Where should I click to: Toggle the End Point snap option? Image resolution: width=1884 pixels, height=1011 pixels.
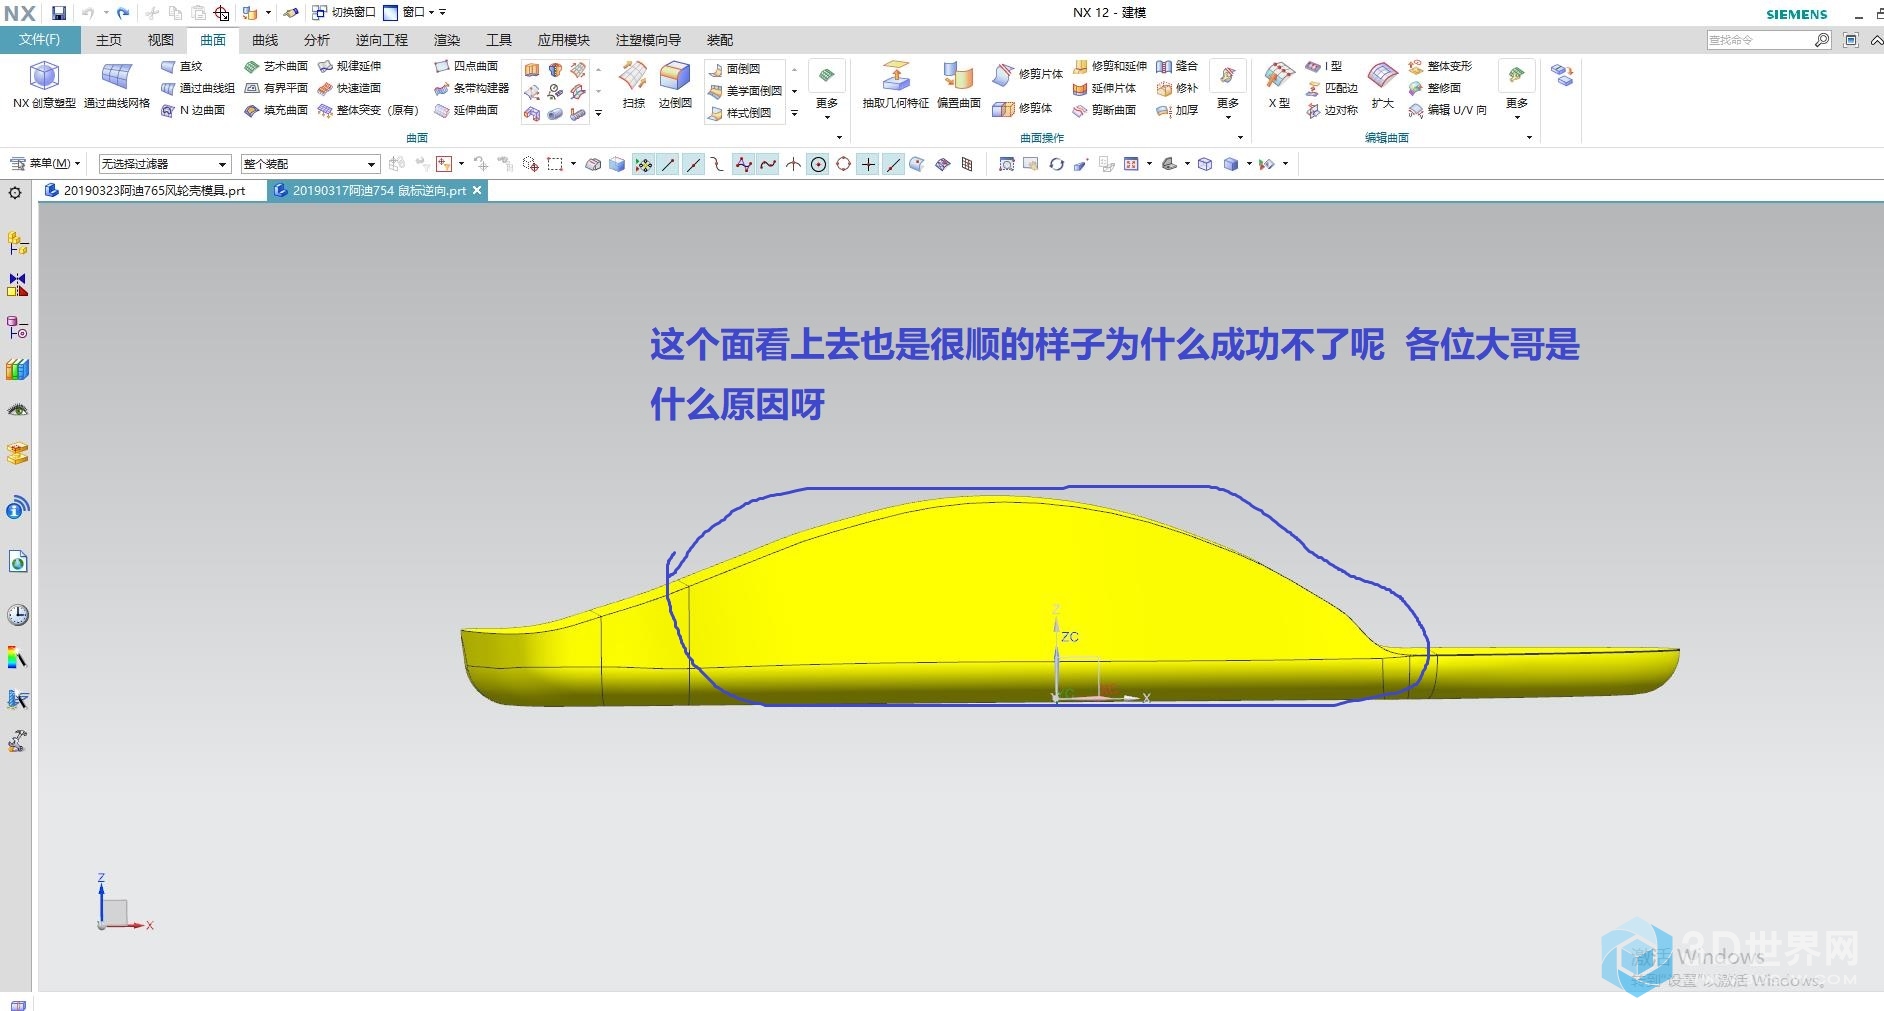668,164
